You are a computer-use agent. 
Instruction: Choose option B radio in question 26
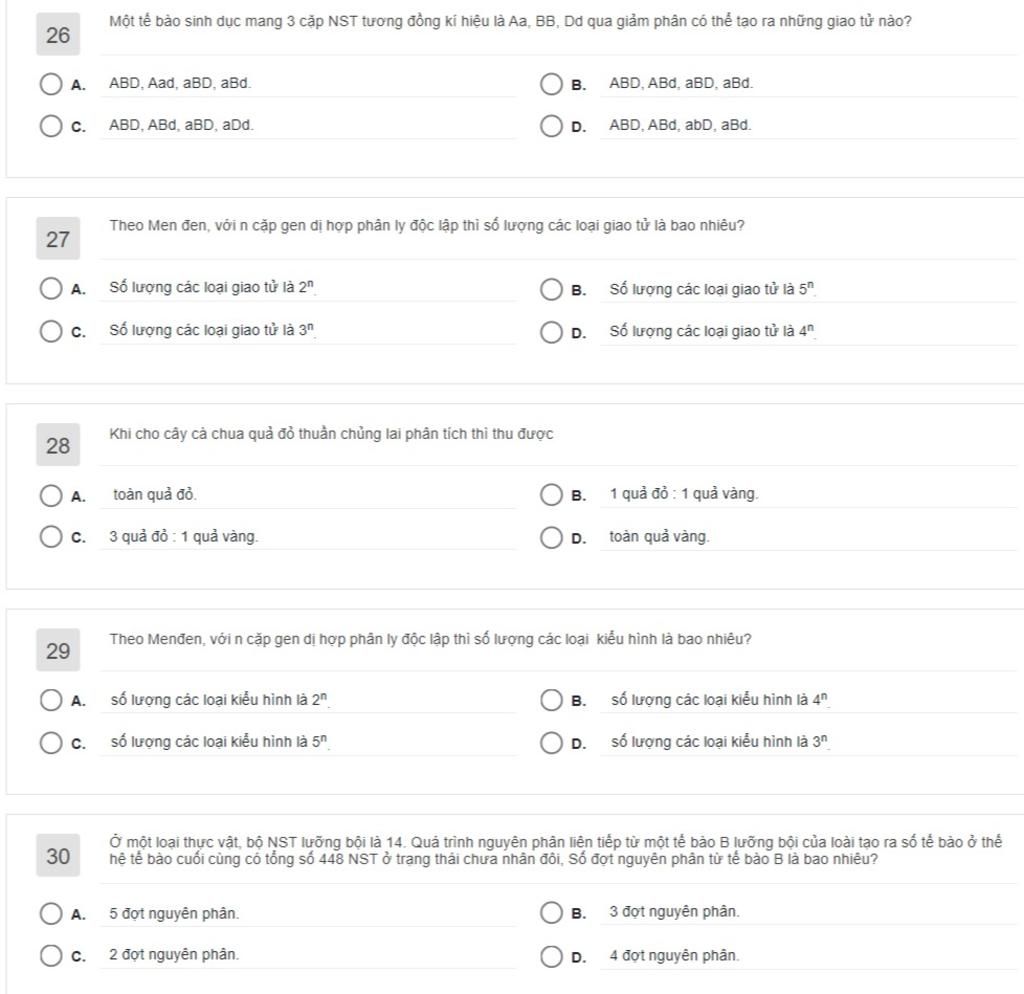551,84
